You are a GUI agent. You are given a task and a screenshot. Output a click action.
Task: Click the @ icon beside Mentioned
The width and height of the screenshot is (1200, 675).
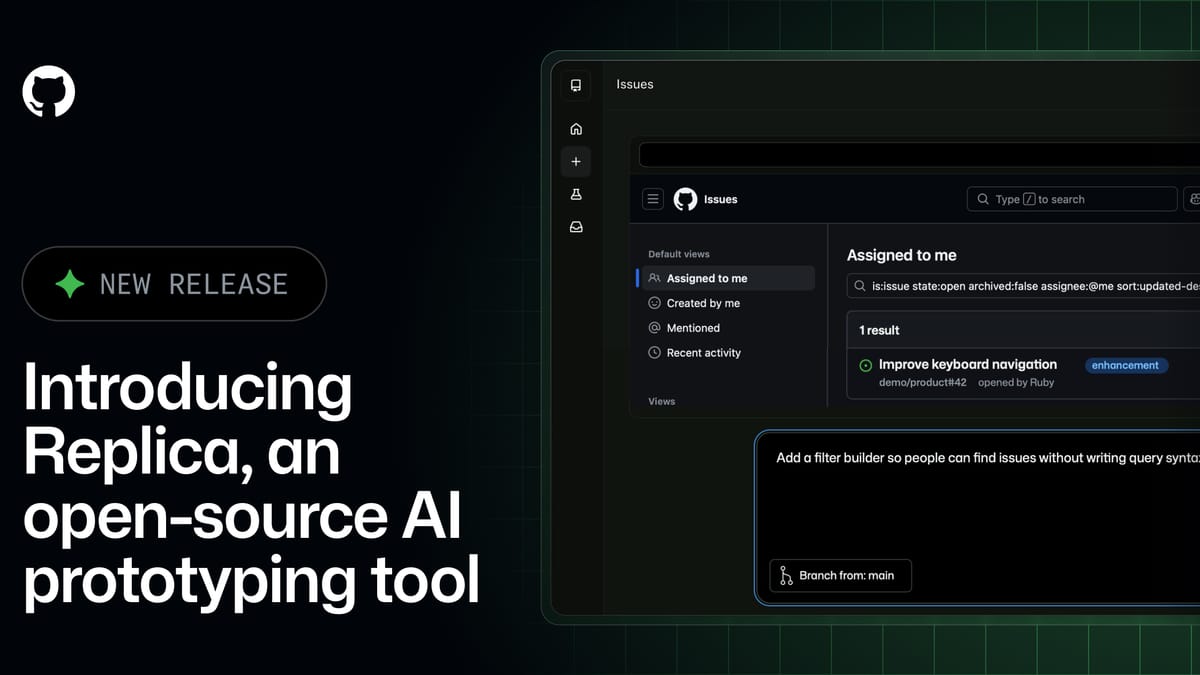tap(654, 328)
